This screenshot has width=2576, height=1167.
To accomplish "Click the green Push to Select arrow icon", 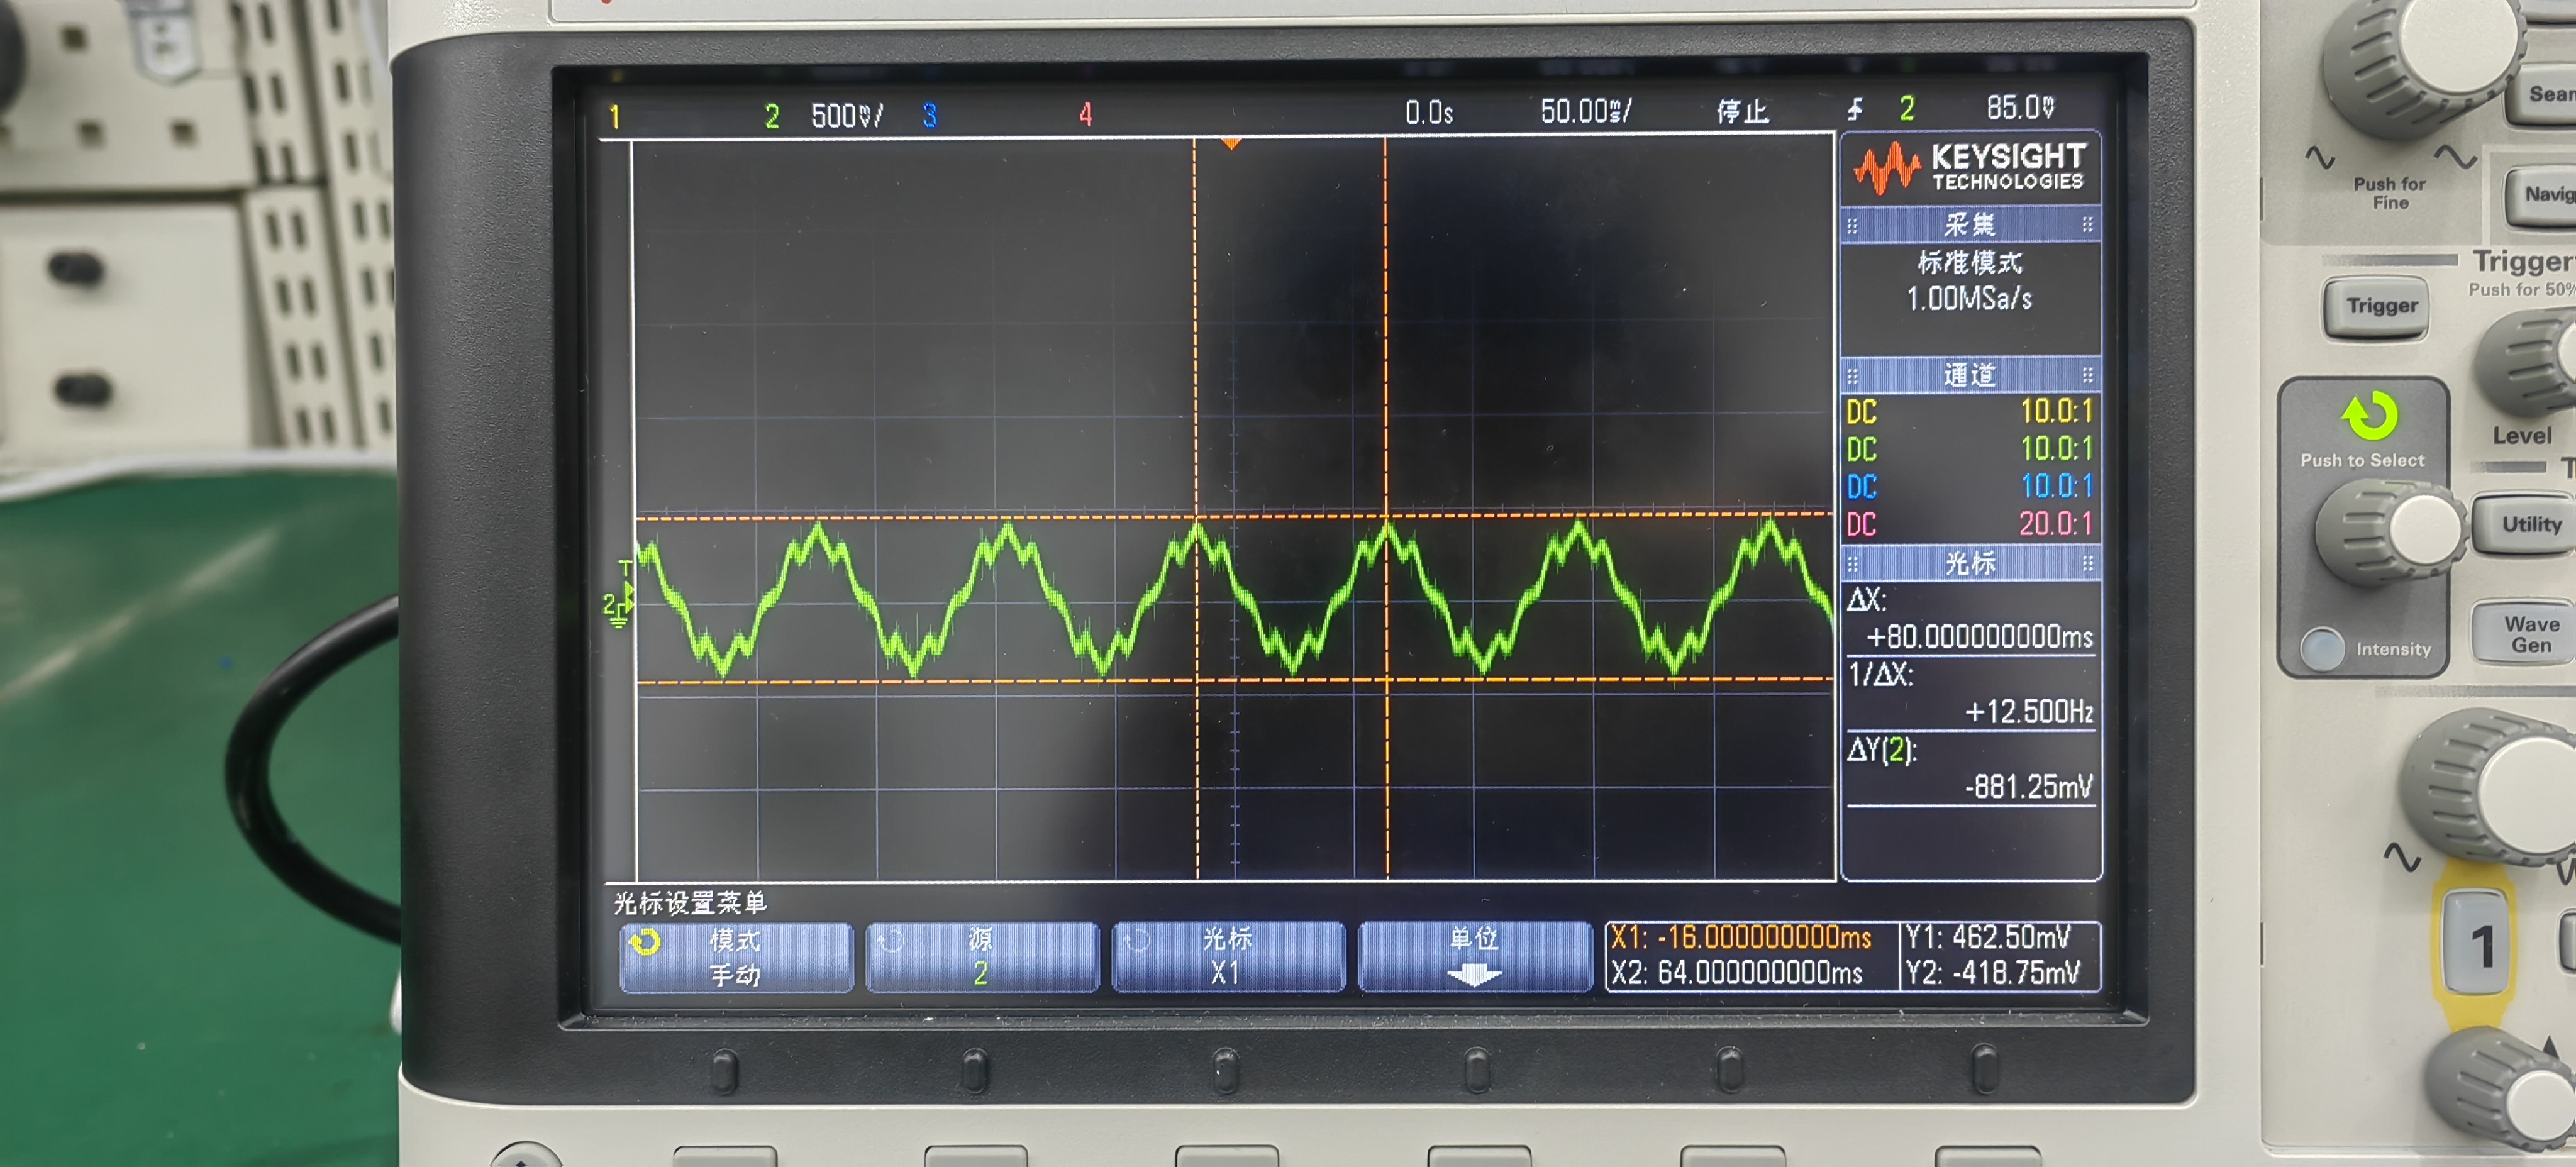I will click(2369, 415).
